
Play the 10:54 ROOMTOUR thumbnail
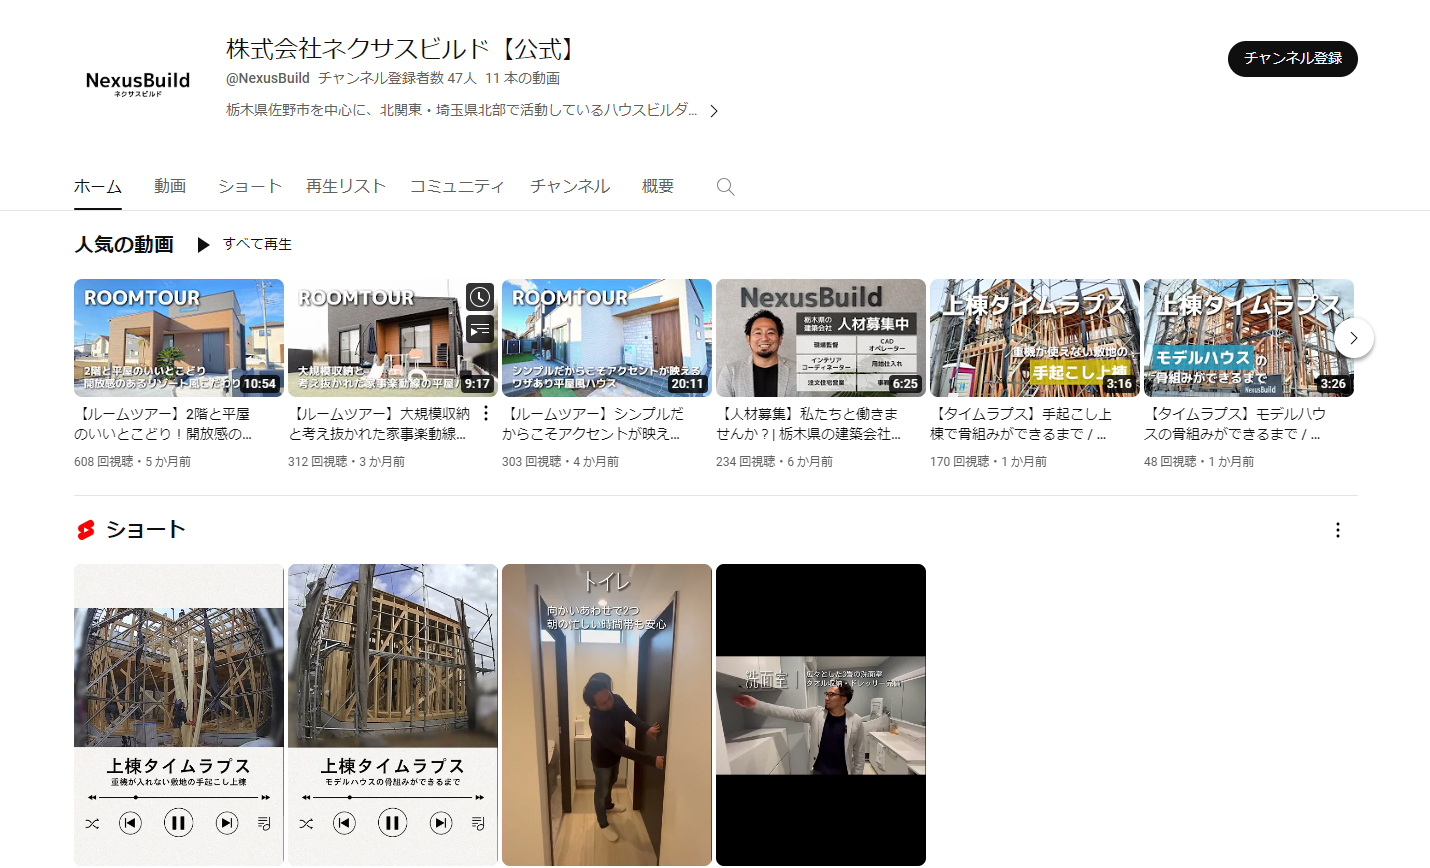(x=179, y=338)
